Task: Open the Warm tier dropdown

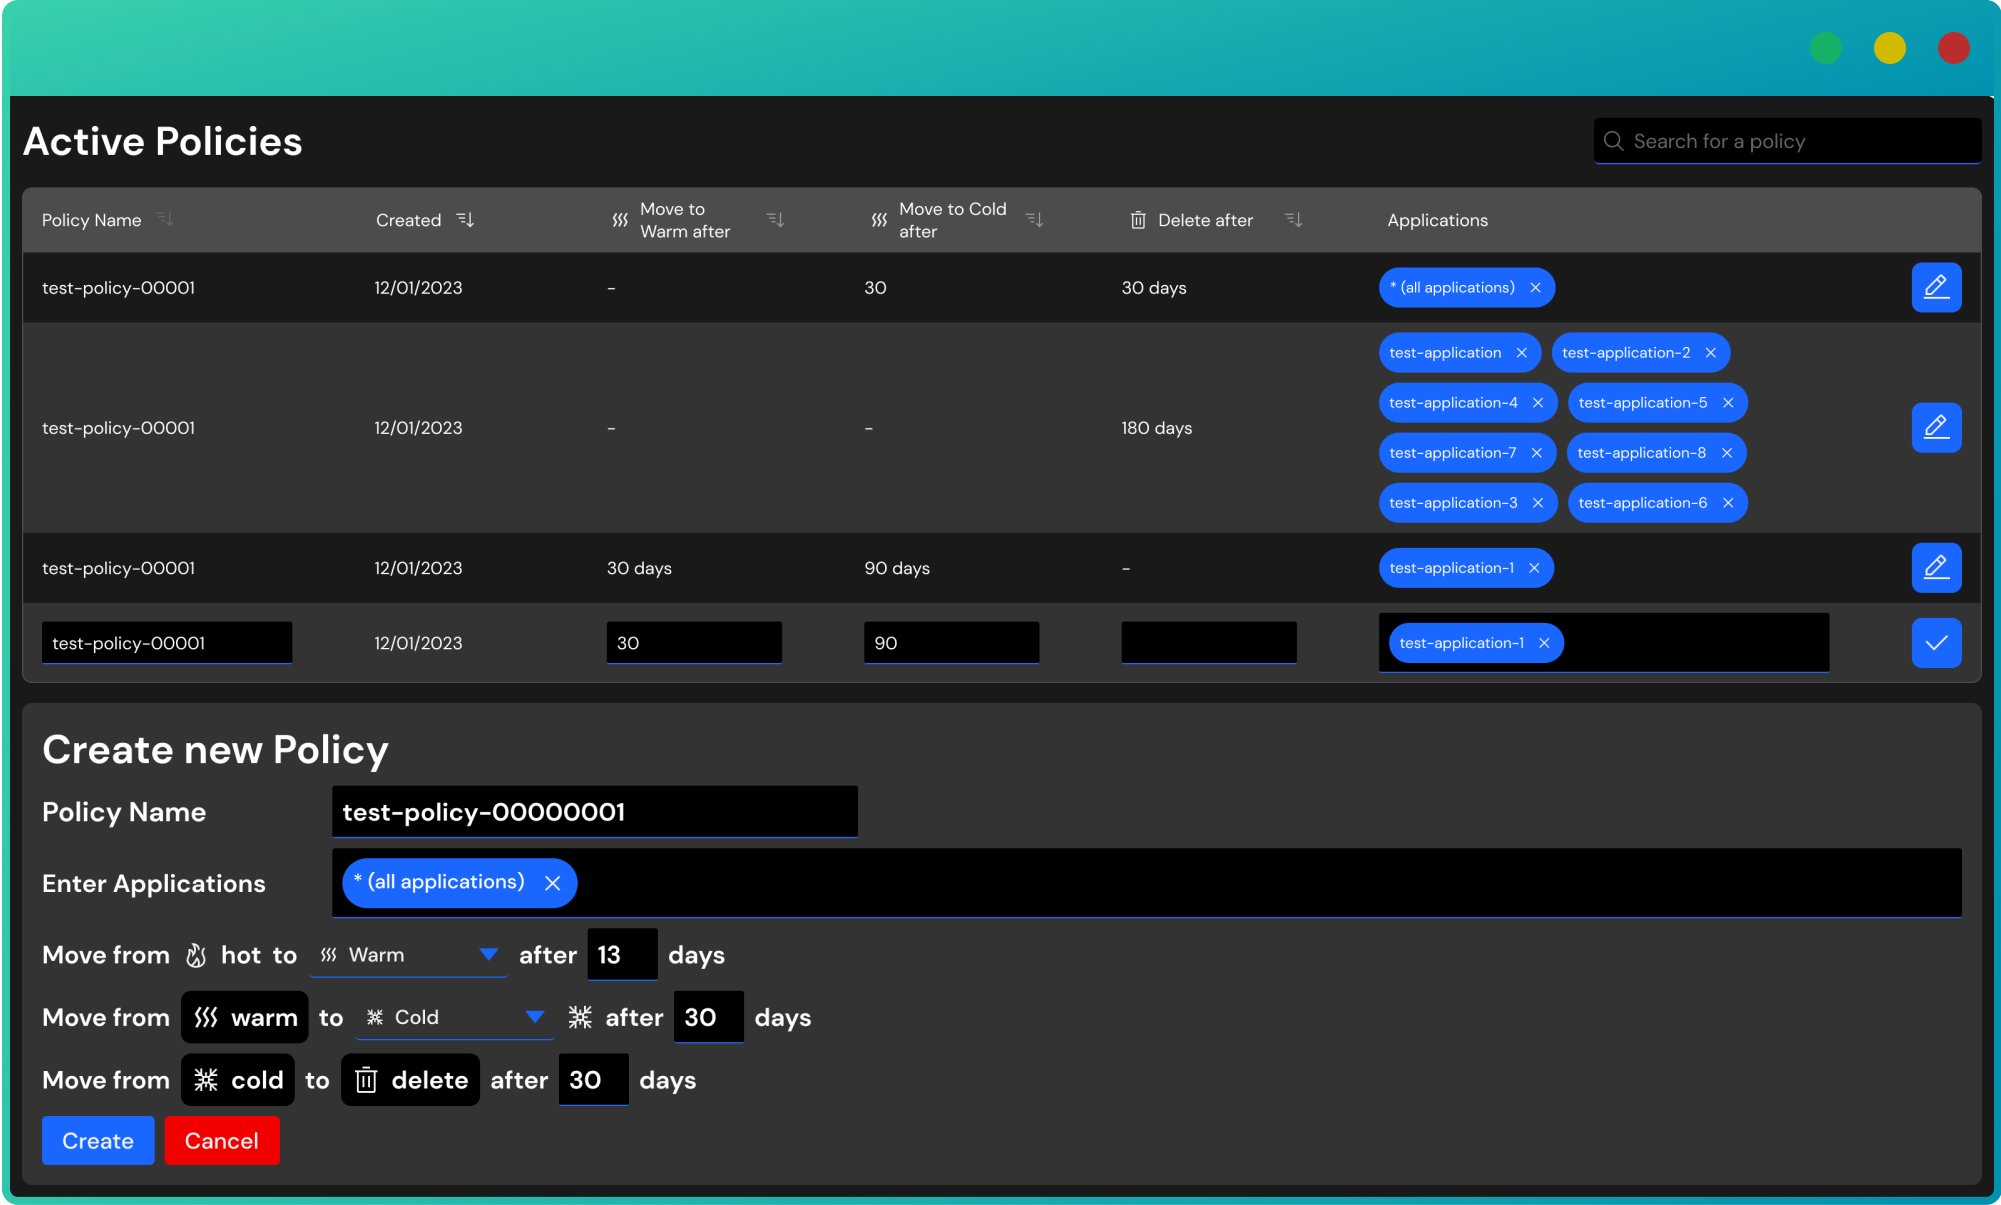Action: [409, 955]
